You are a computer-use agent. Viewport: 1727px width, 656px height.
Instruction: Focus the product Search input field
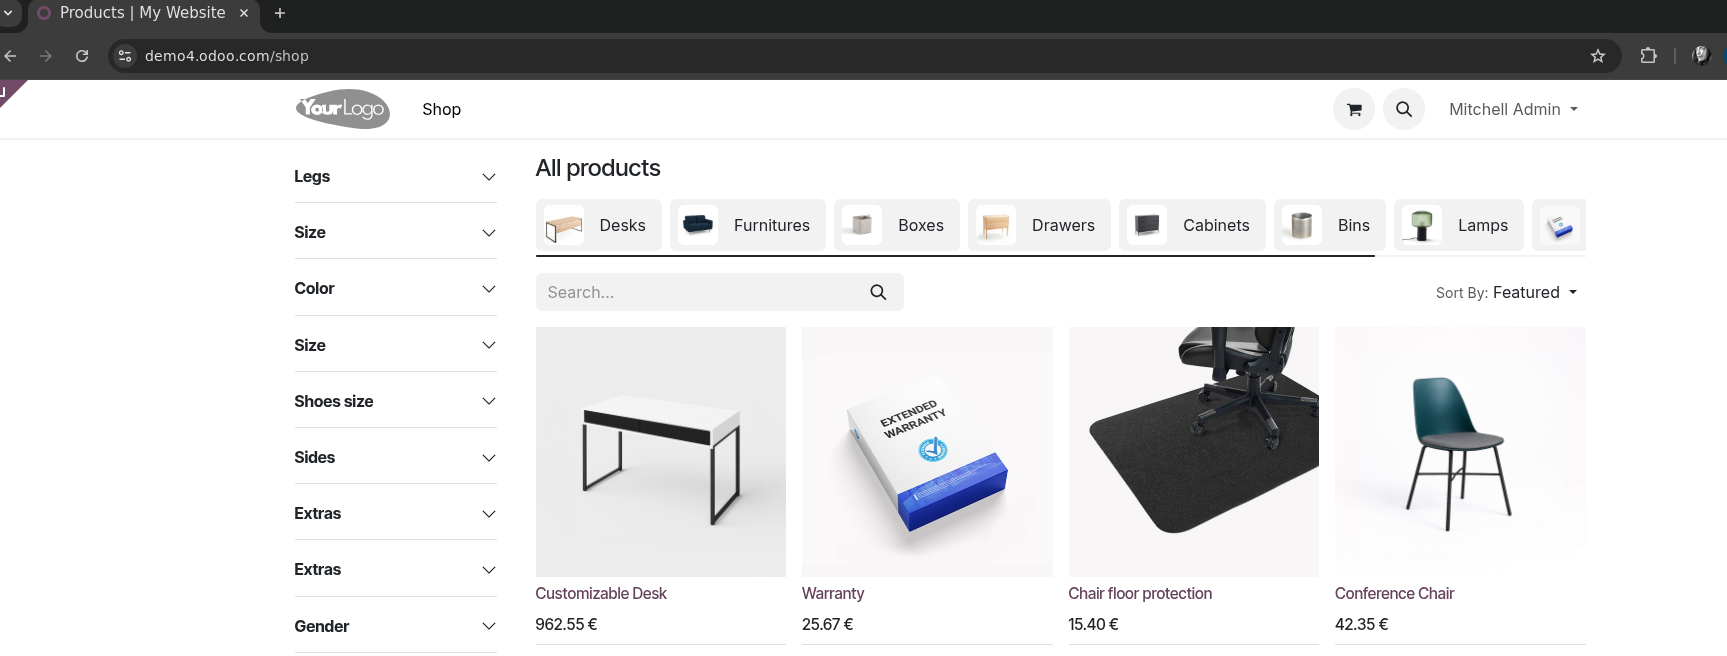(698, 292)
